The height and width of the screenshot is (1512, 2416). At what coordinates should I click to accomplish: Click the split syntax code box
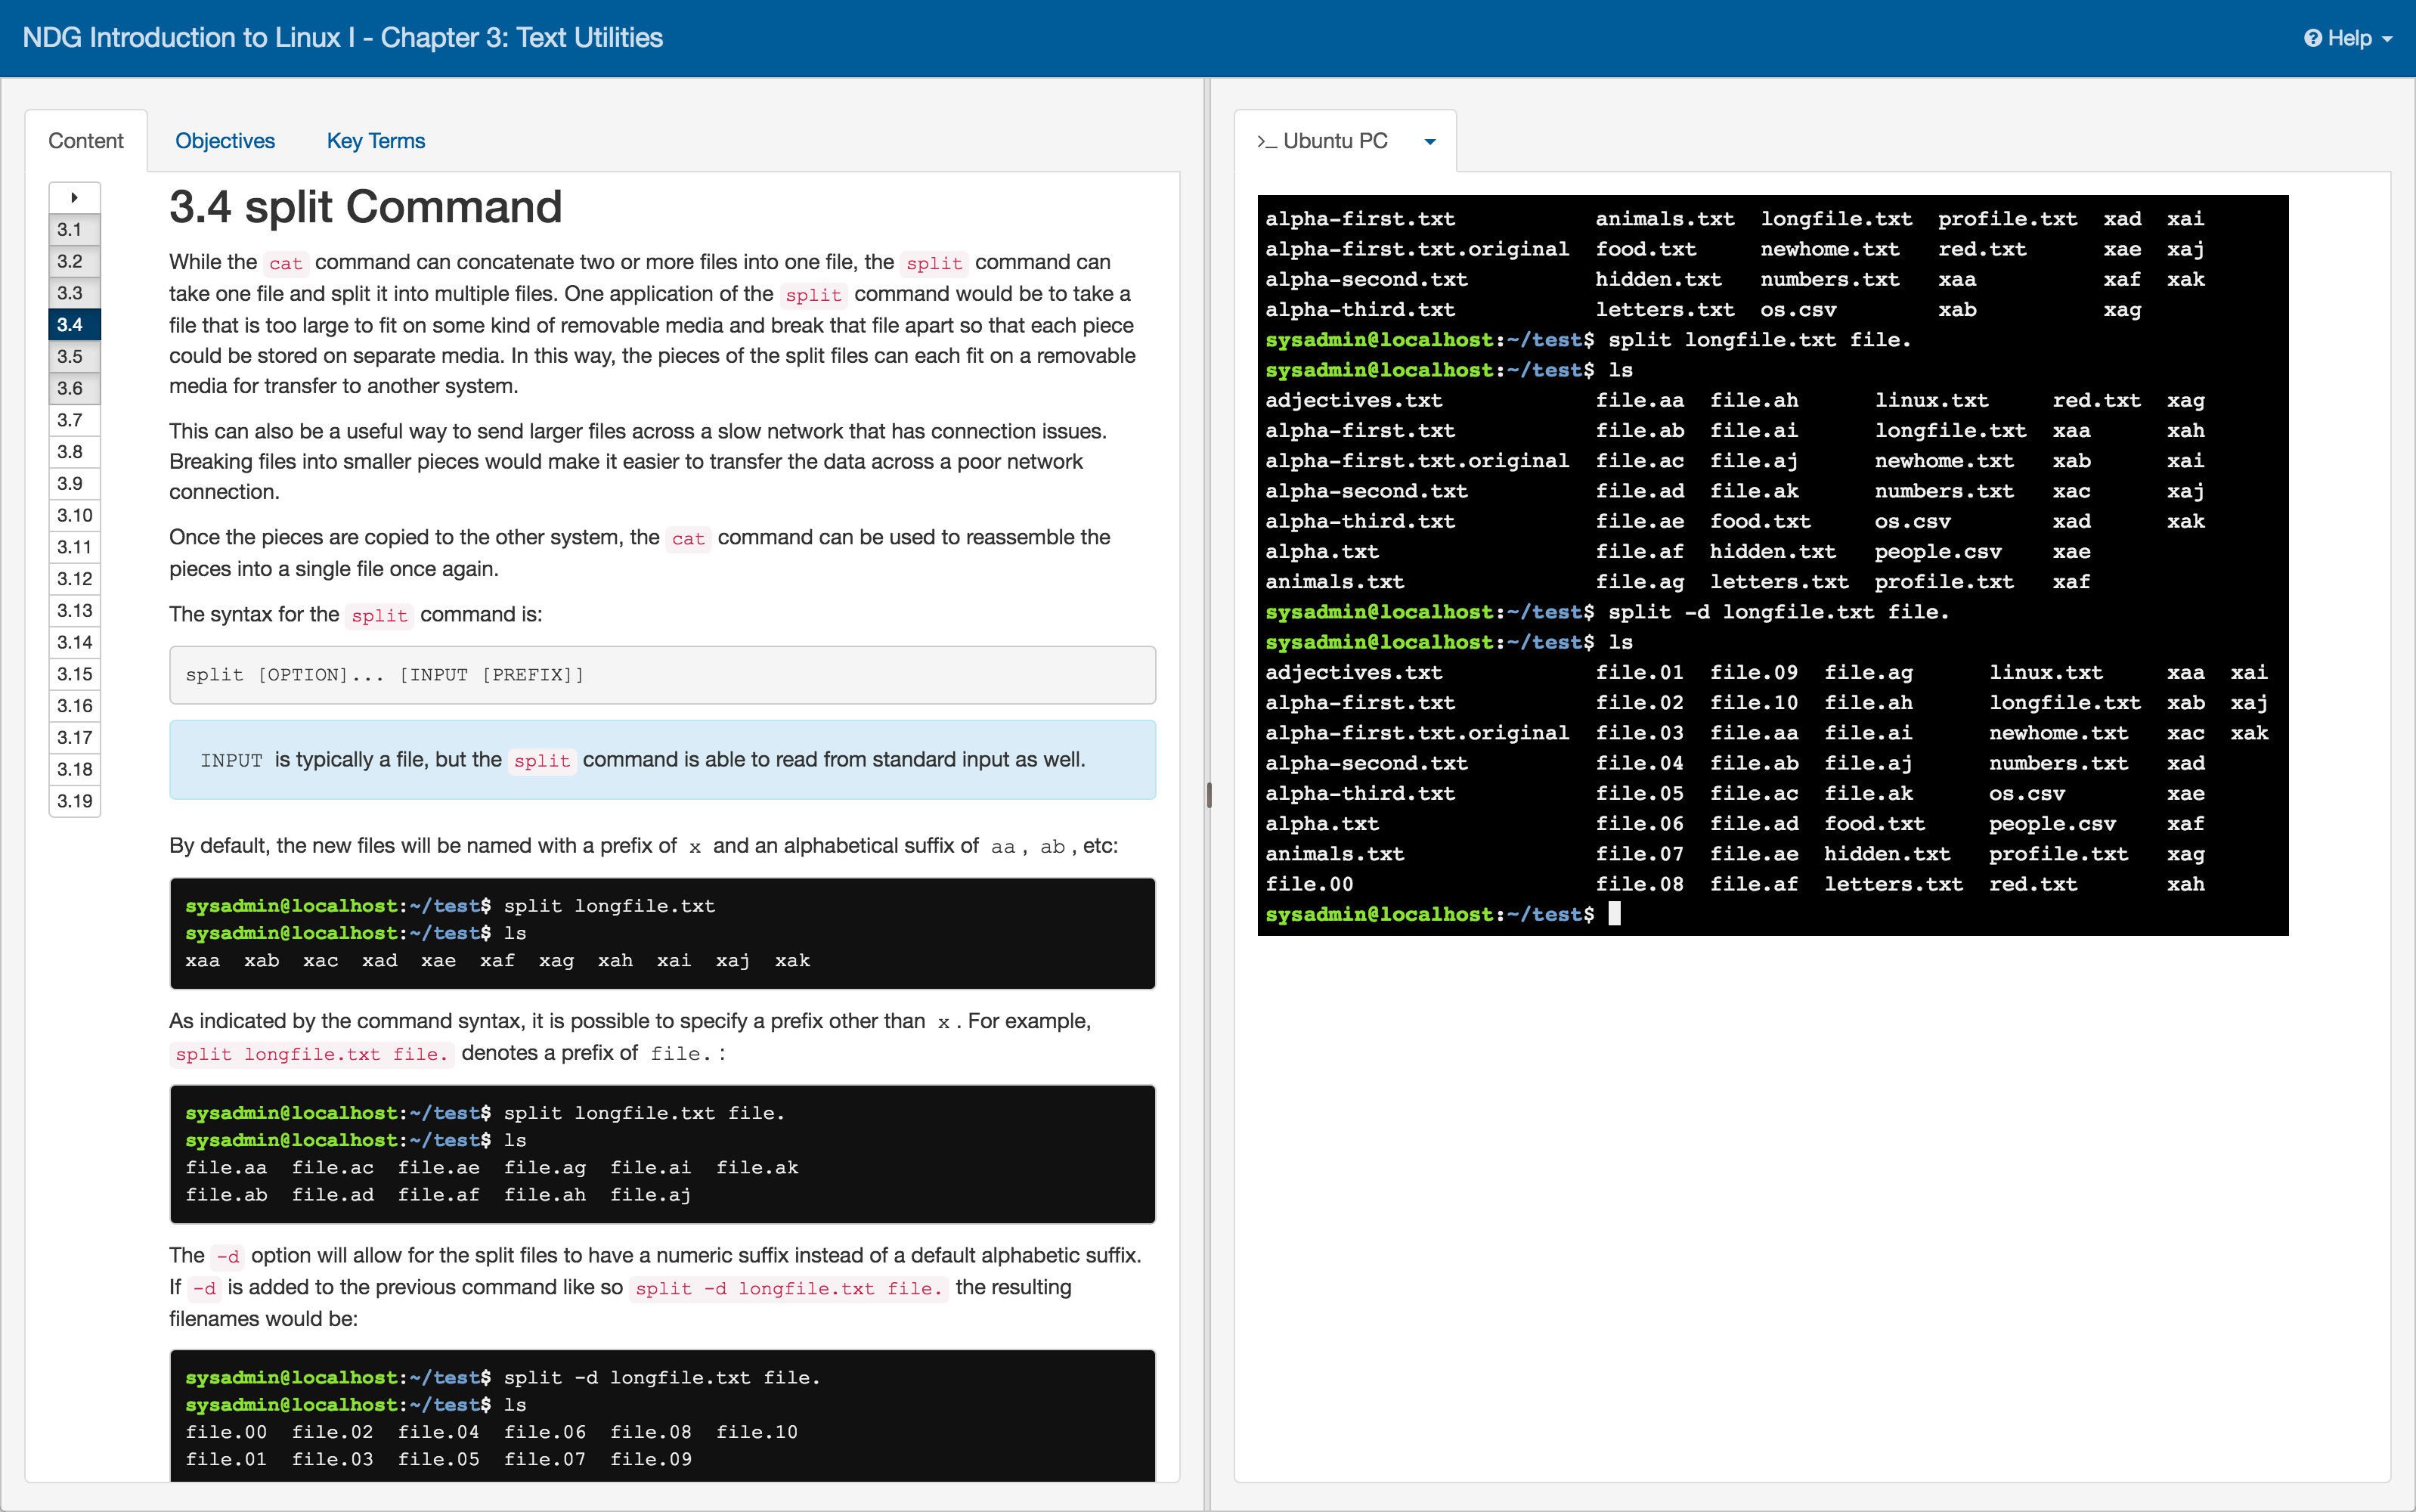pyautogui.click(x=662, y=675)
